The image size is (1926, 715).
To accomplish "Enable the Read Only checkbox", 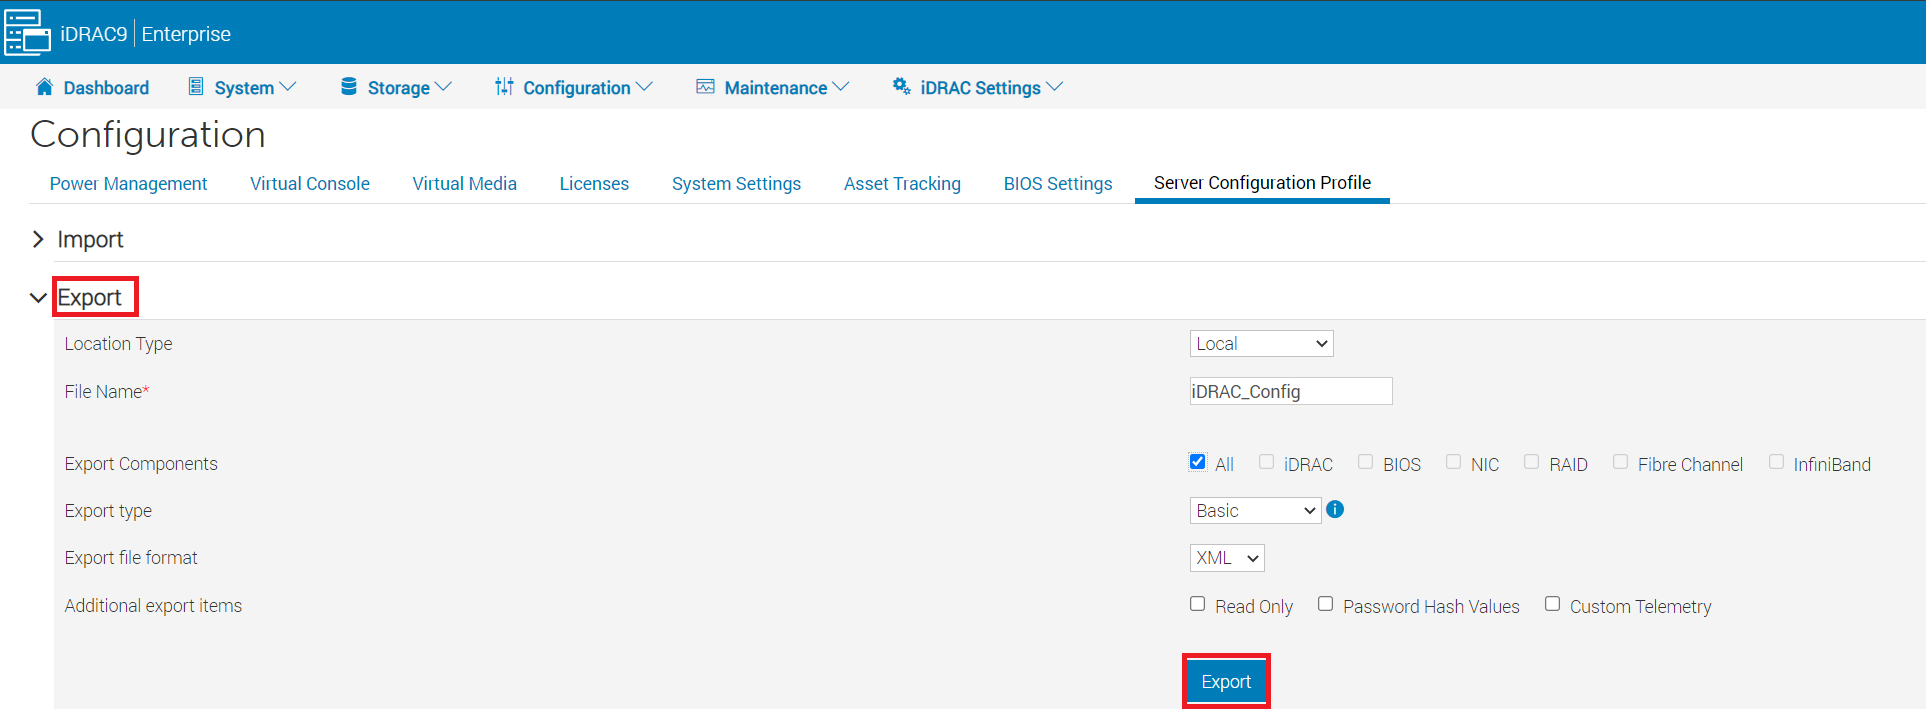I will tap(1197, 604).
